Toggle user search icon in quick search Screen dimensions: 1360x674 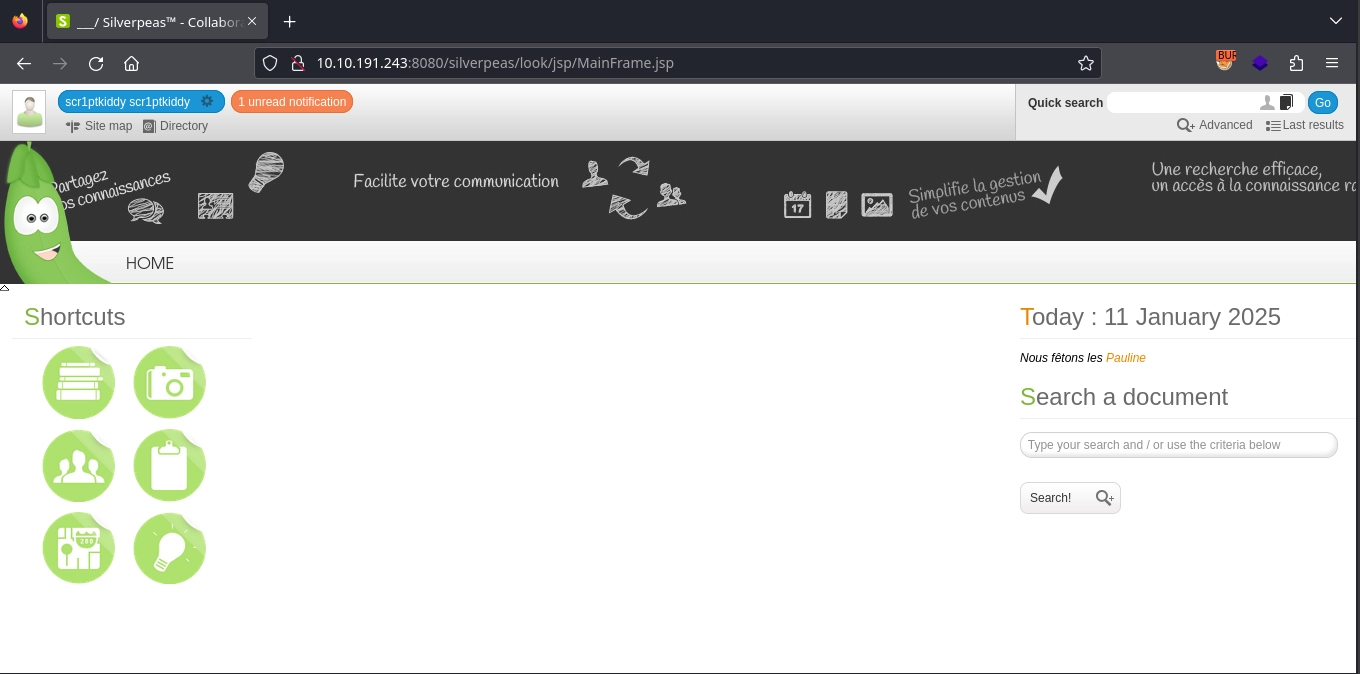click(x=1267, y=102)
